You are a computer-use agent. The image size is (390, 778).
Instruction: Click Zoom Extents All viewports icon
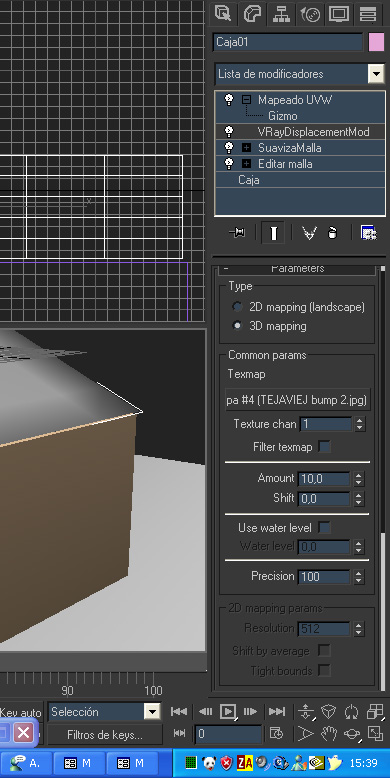pos(375,713)
